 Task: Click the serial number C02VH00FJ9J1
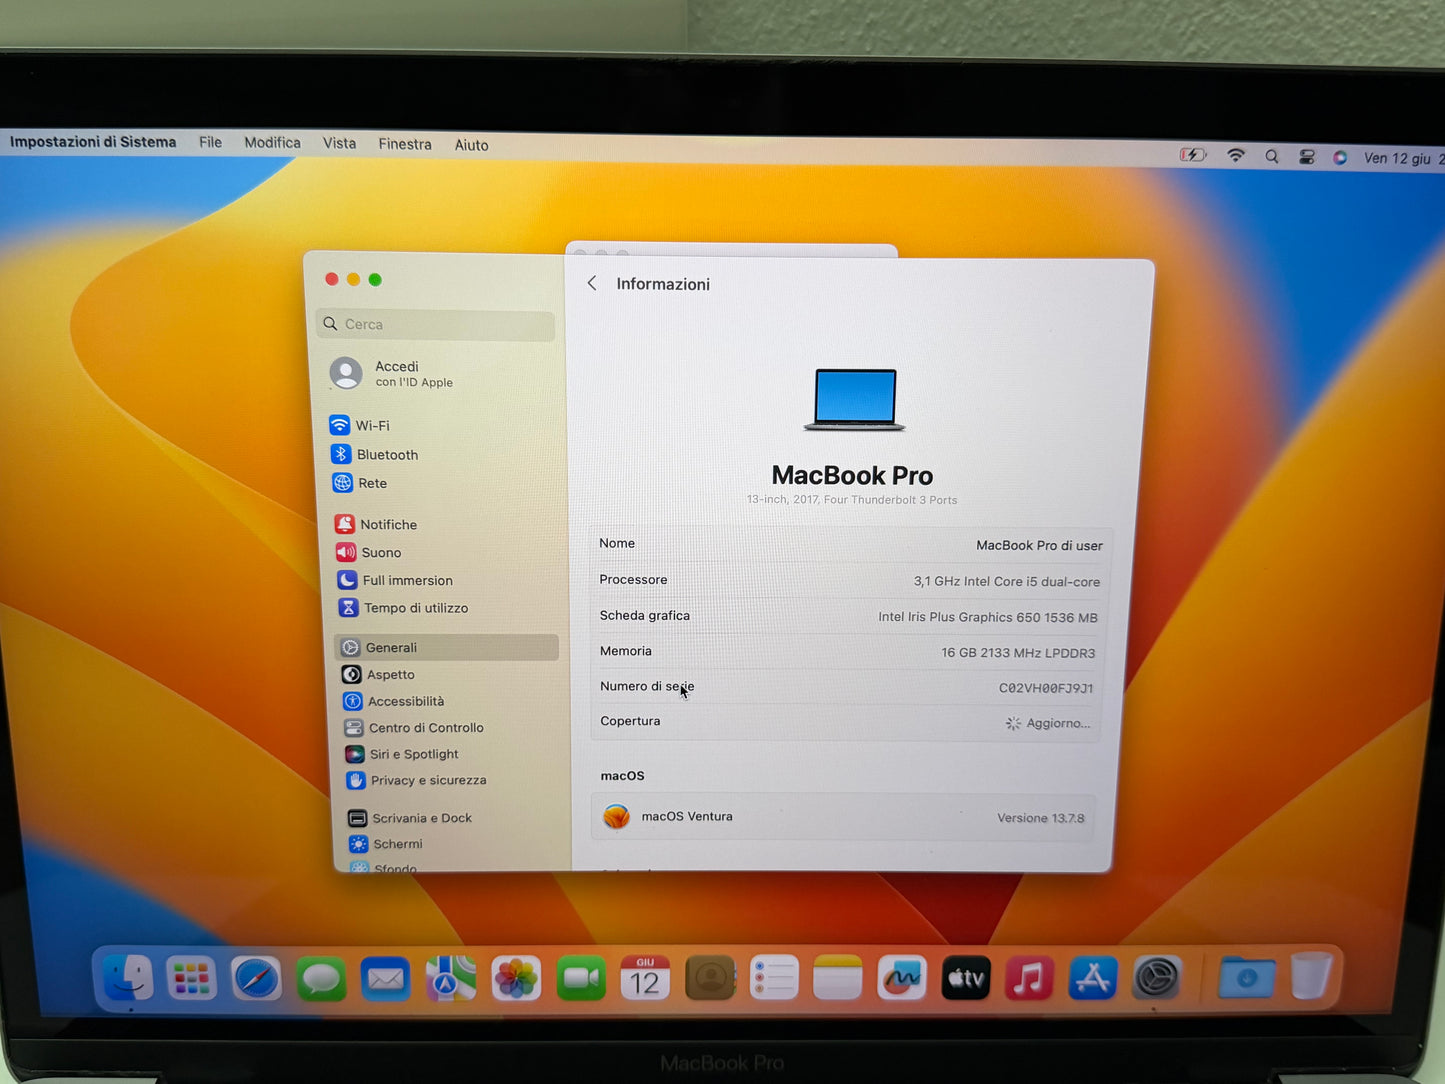[1046, 688]
